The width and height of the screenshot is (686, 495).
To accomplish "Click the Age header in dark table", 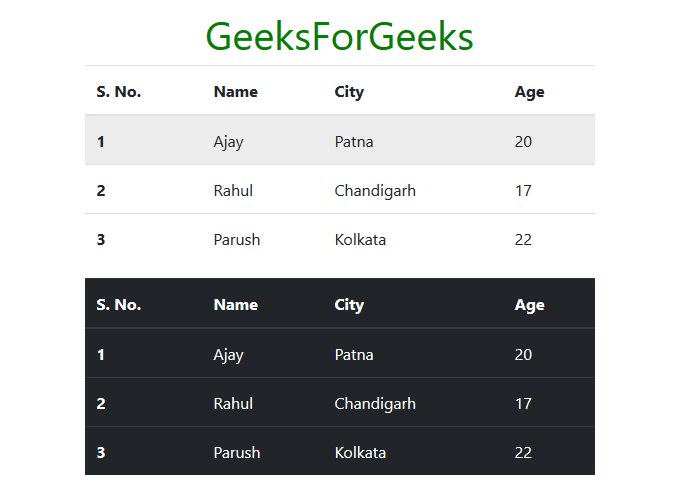I will tap(529, 305).
